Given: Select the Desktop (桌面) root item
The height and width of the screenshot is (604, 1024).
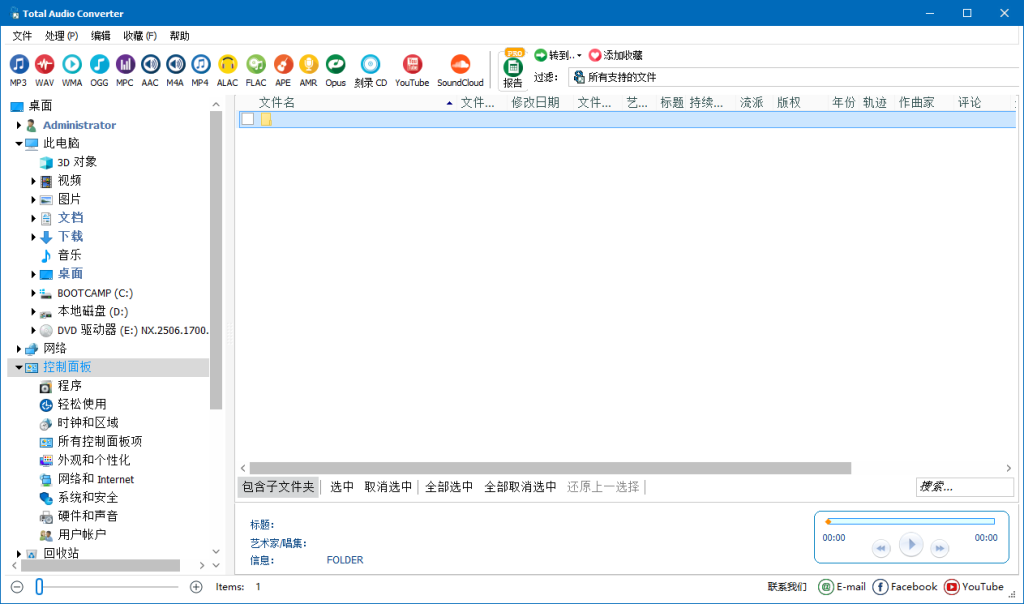Looking at the screenshot, I should coord(40,106).
